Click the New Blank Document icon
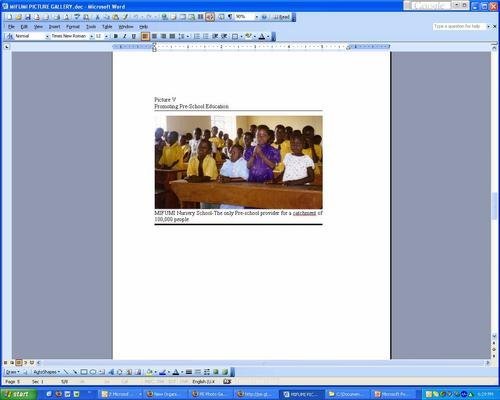 [x=10, y=17]
